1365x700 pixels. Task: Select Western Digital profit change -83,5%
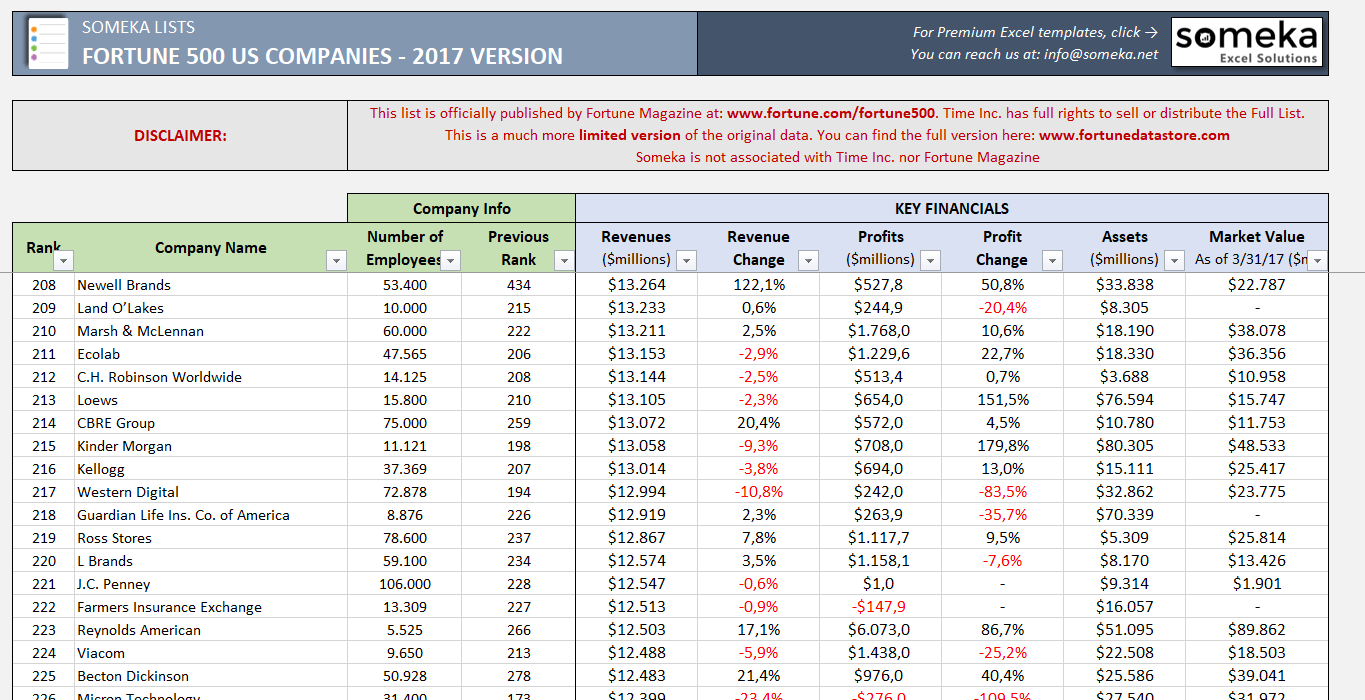(1002, 492)
